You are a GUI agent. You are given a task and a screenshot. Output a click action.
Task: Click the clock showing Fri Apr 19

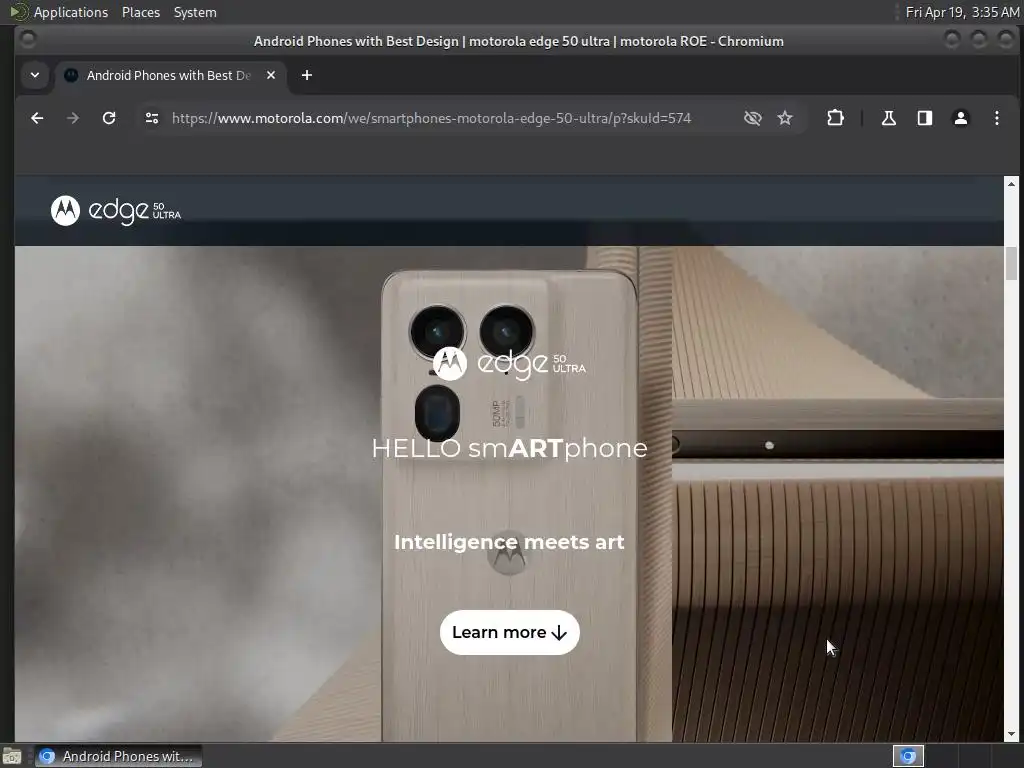962,12
